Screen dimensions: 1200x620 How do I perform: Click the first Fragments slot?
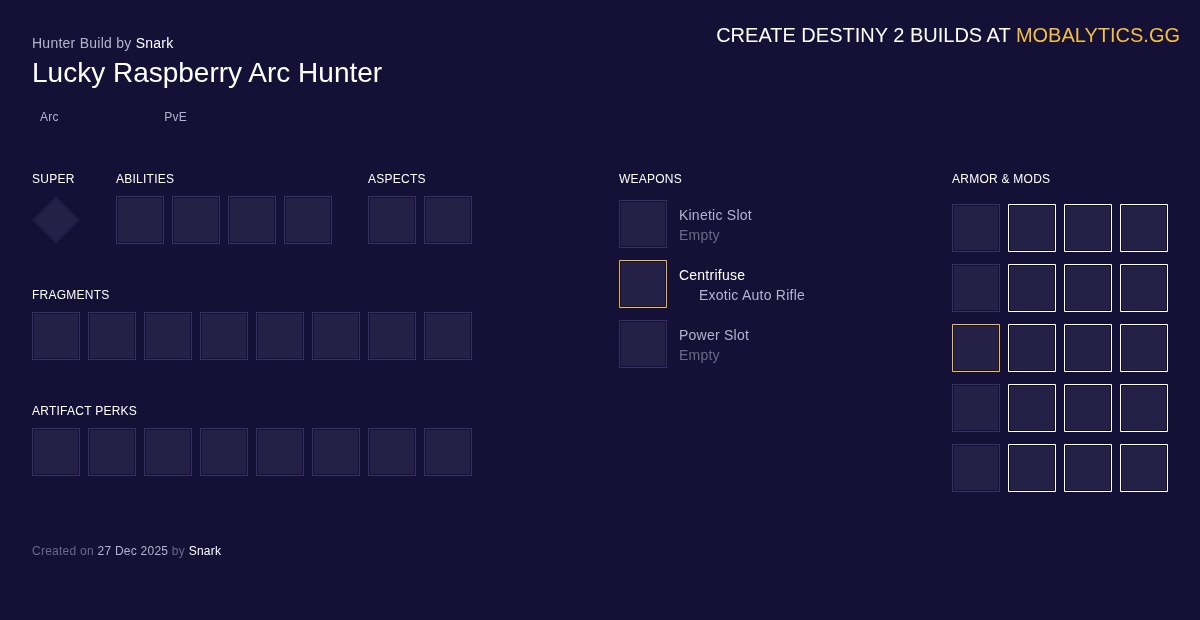point(56,336)
